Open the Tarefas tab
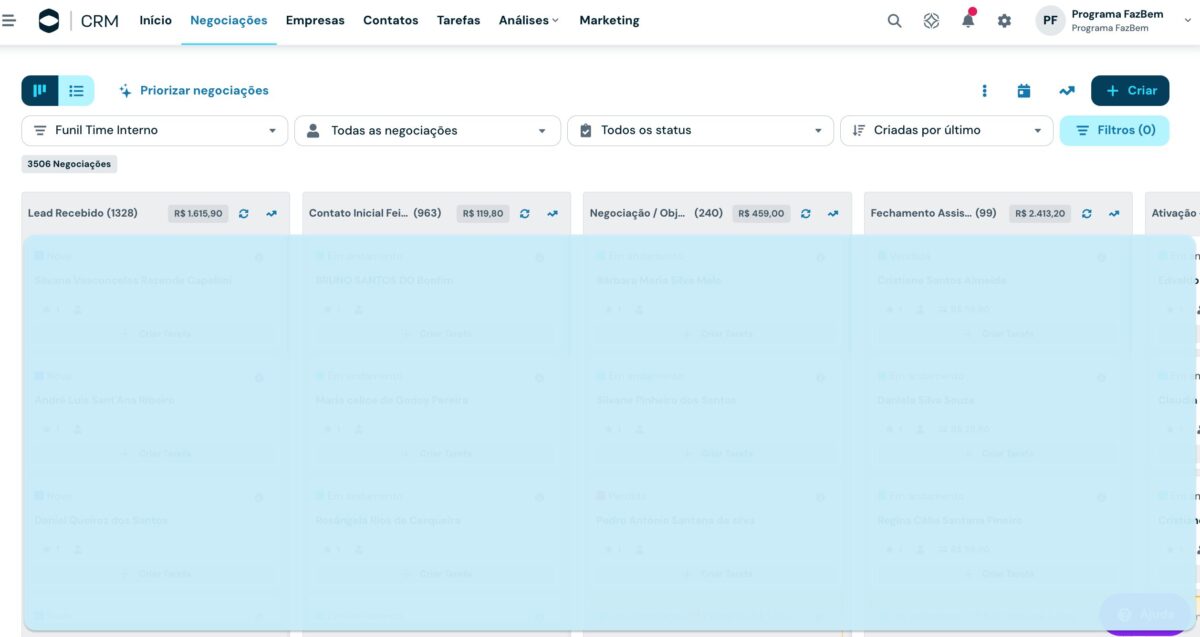 458,20
